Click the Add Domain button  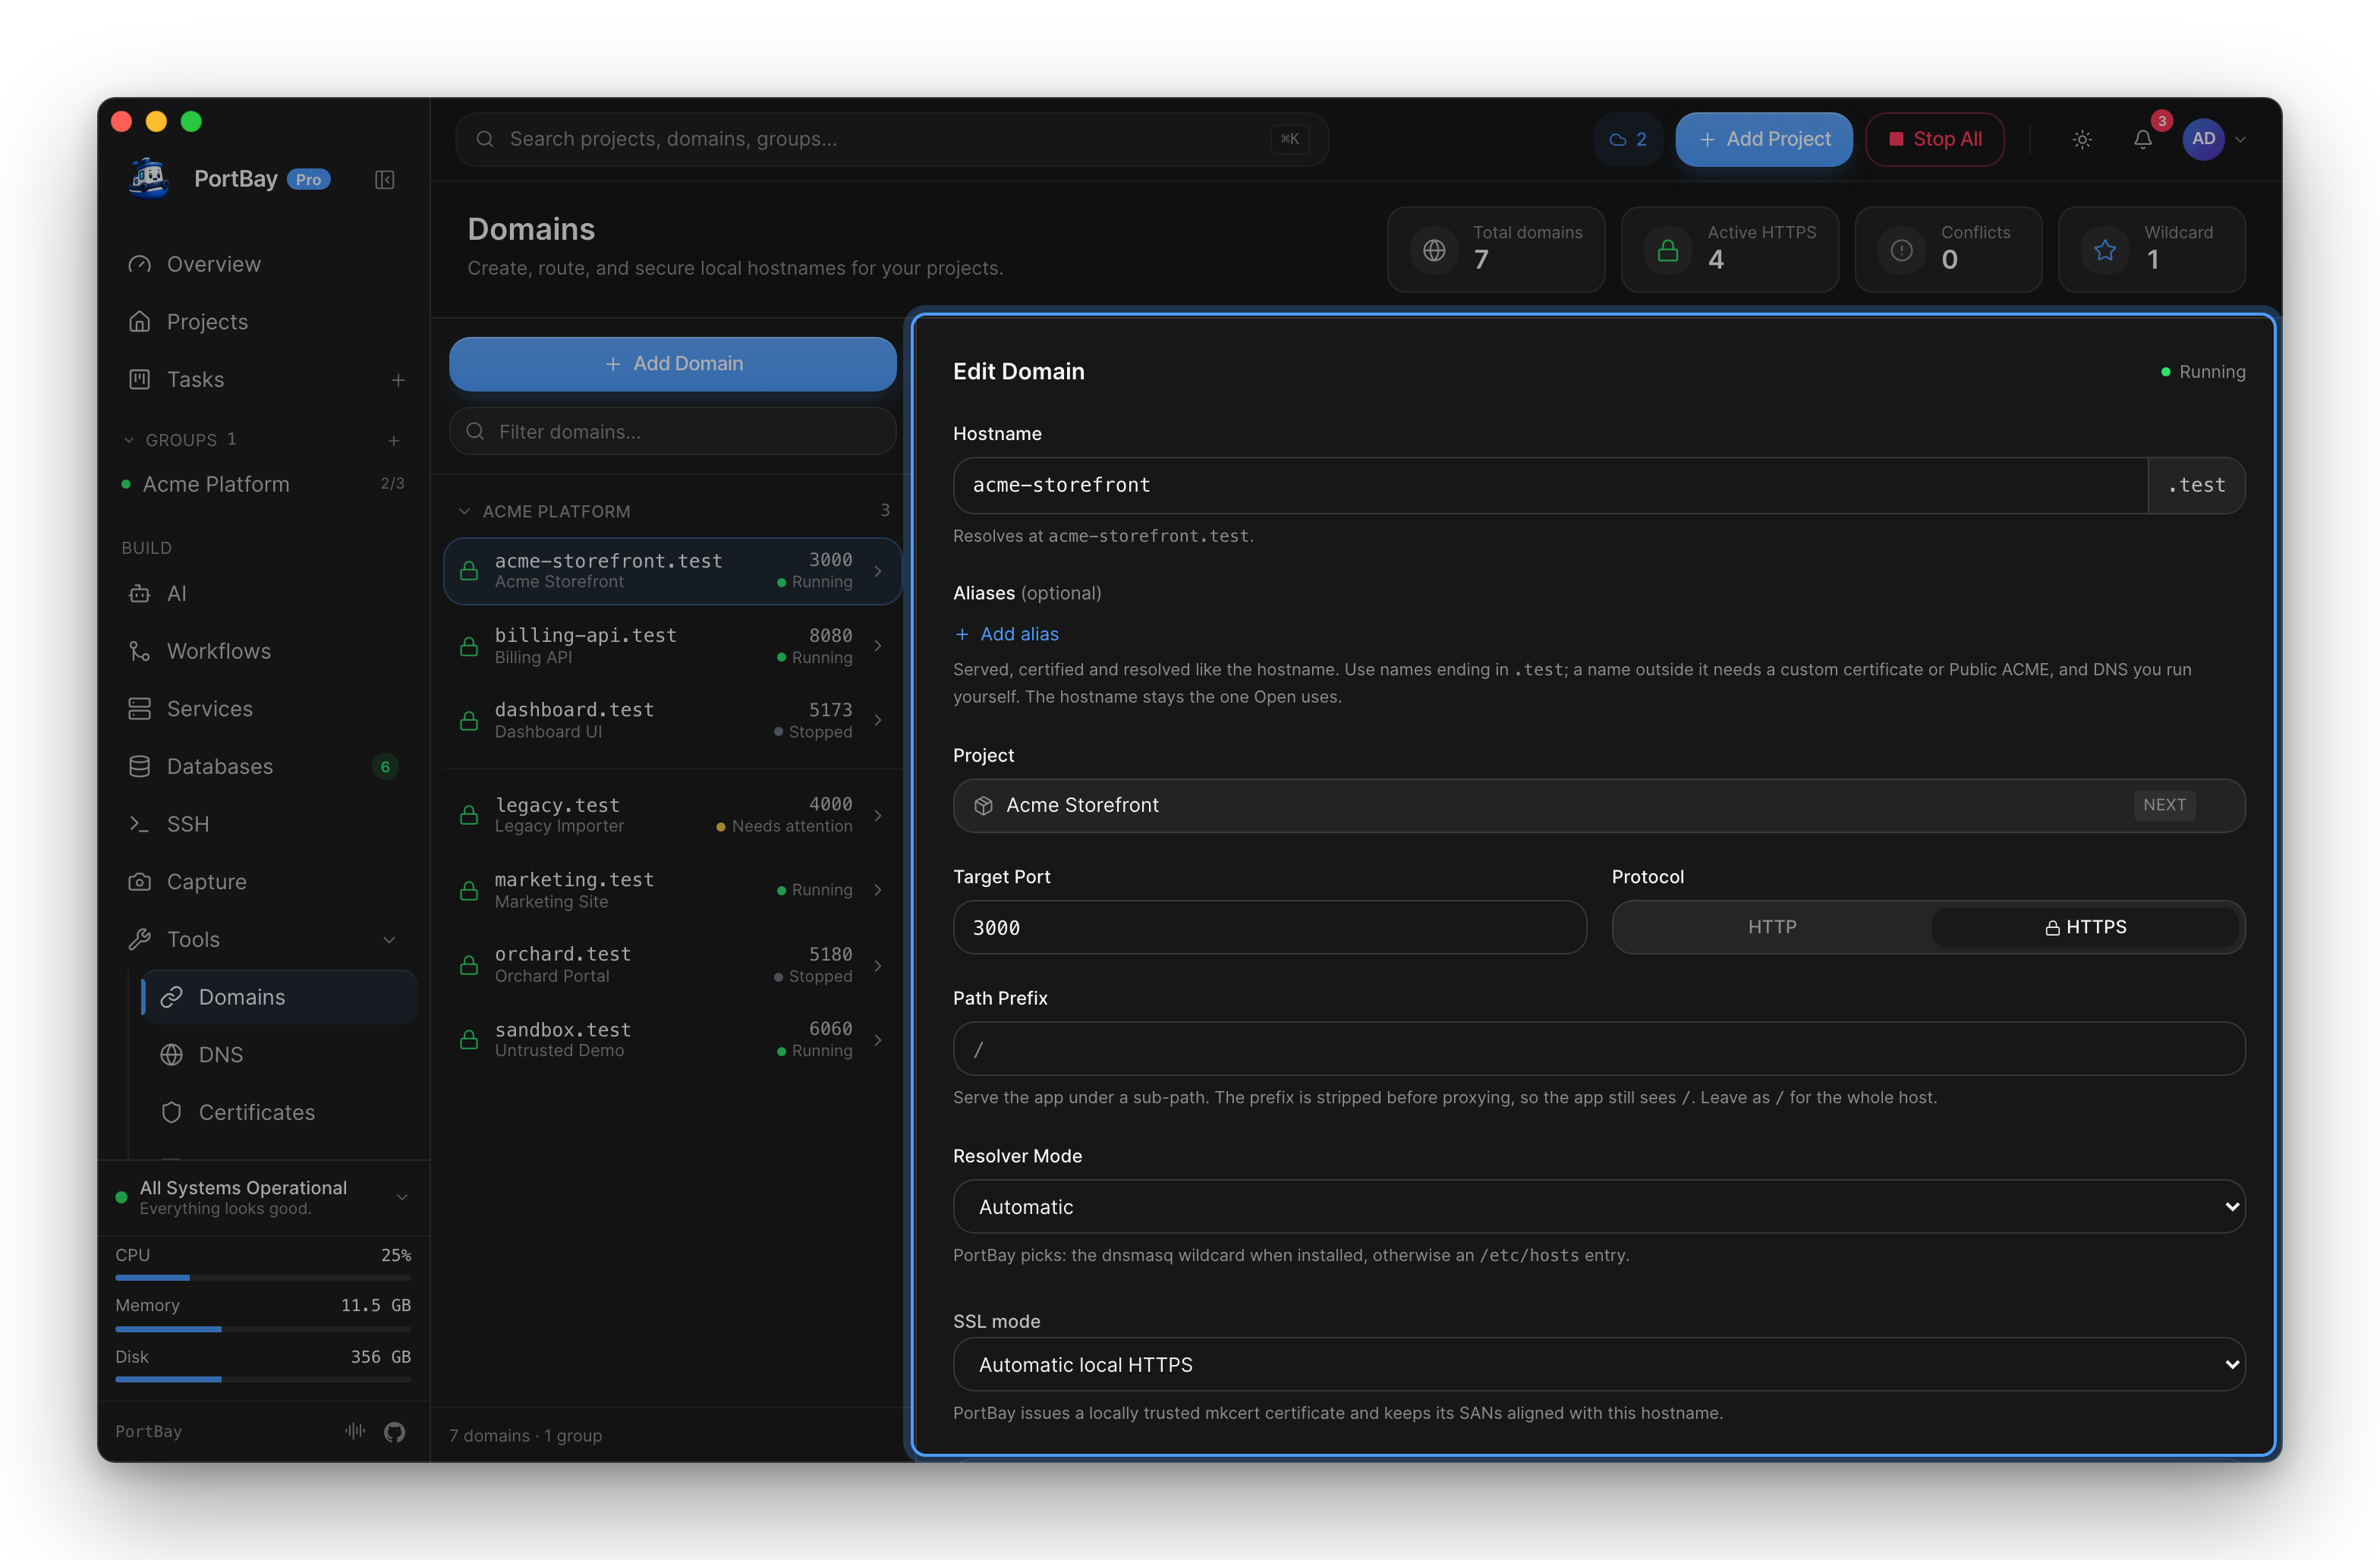click(x=672, y=364)
